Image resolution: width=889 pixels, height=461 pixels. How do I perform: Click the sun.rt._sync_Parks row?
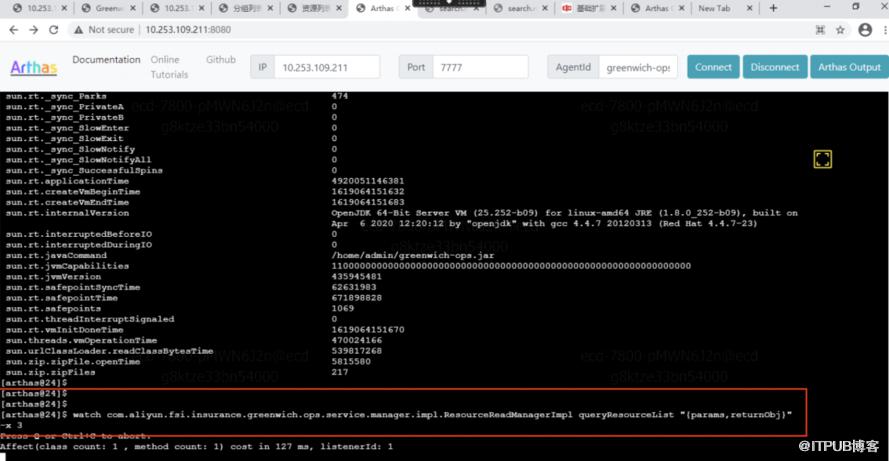[177, 96]
